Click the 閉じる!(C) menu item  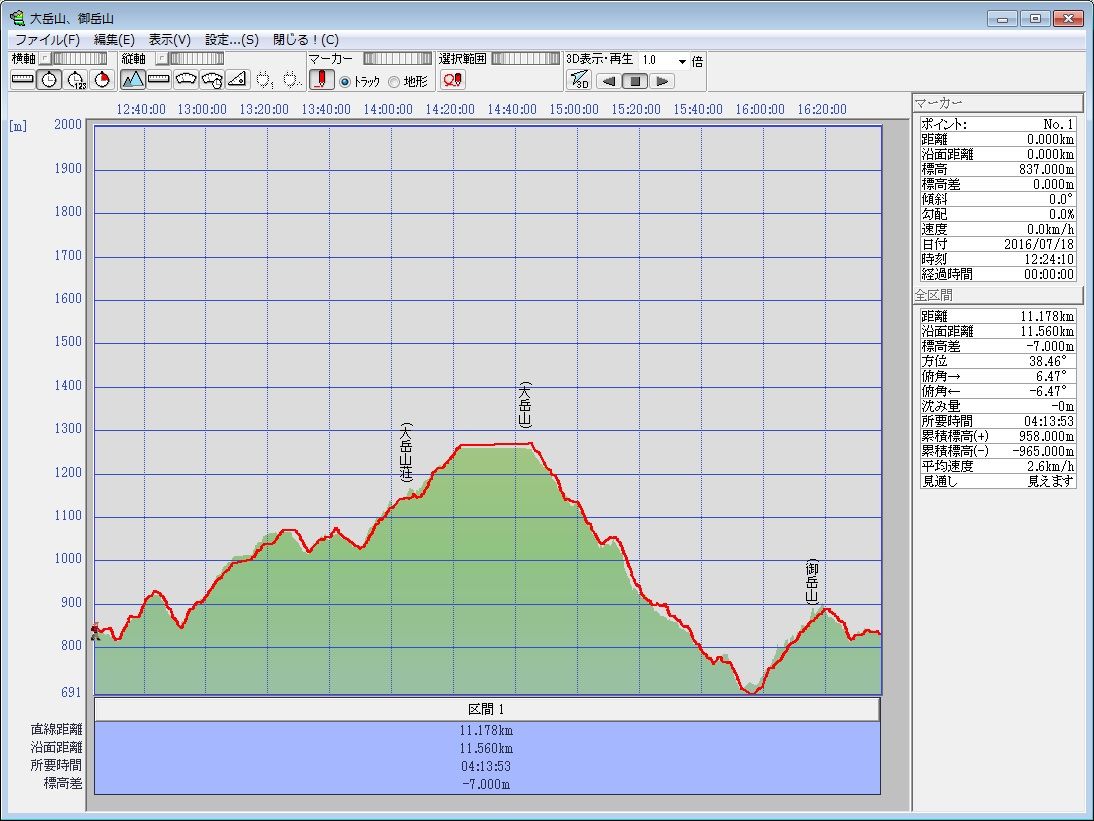click(x=306, y=40)
